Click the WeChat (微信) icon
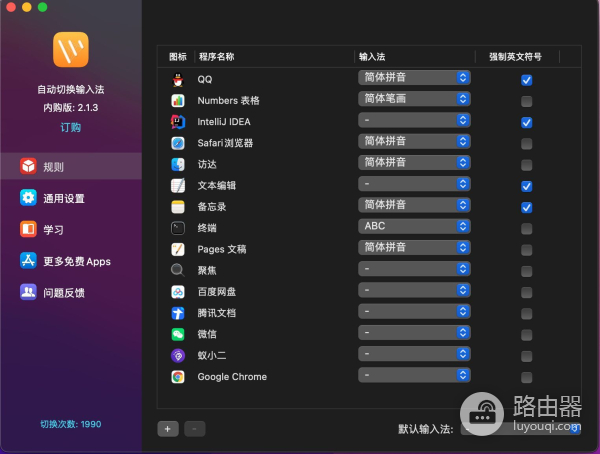This screenshot has width=600, height=454. coord(178,335)
